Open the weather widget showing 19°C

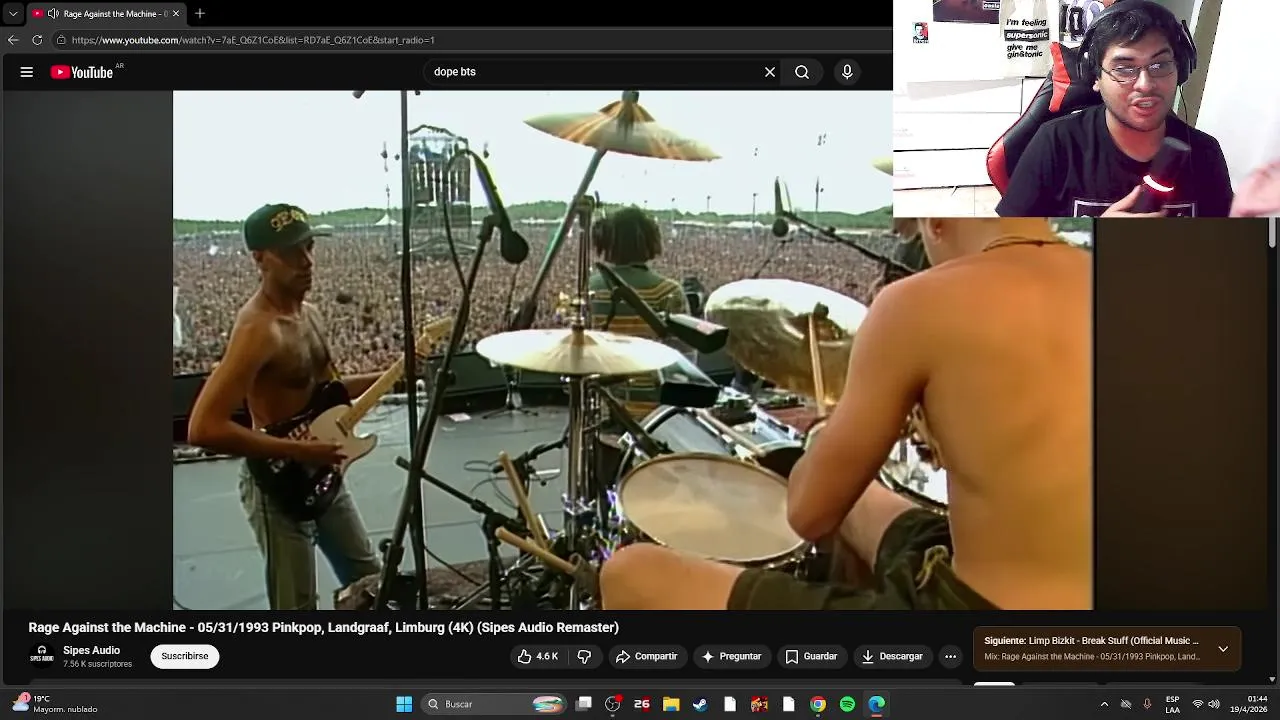pyautogui.click(x=55, y=704)
